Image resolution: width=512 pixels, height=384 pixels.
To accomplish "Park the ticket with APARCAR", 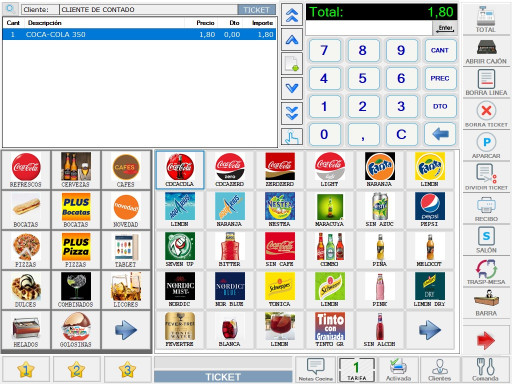I will [486, 146].
